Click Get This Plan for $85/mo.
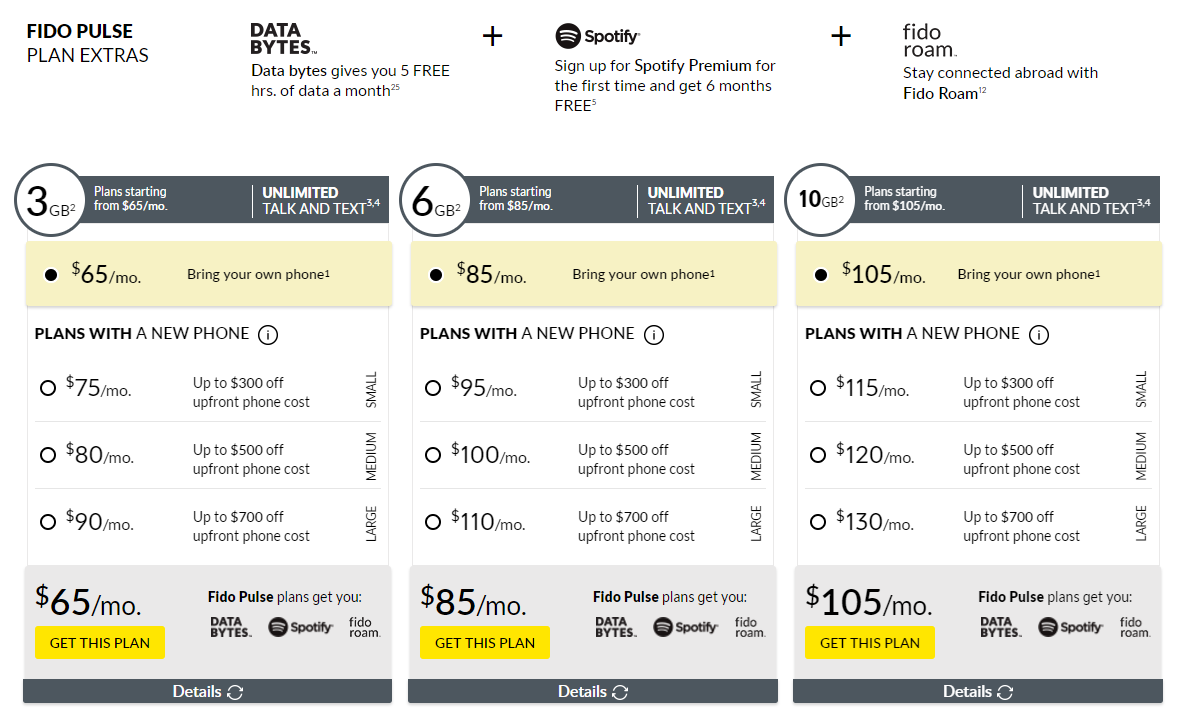This screenshot has width=1180, height=724. click(x=485, y=643)
